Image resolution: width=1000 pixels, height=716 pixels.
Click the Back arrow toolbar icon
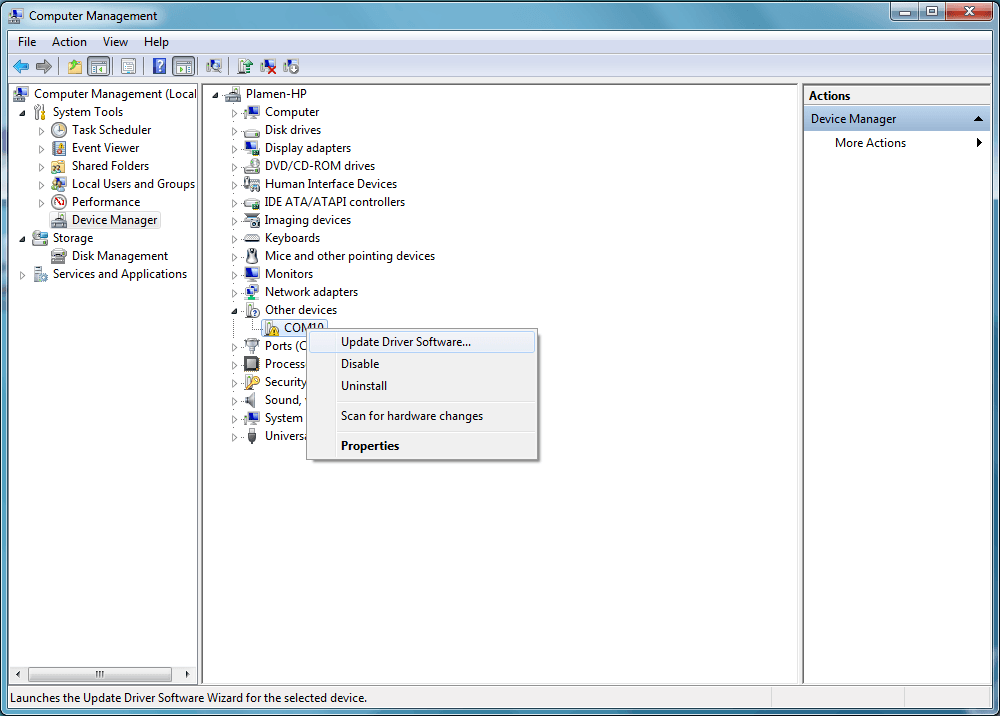click(21, 67)
